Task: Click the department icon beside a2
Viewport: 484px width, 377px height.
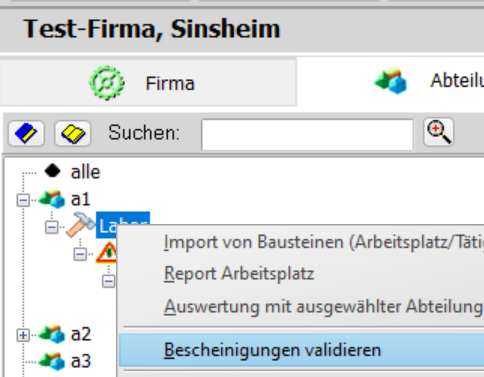Action: [x=52, y=334]
